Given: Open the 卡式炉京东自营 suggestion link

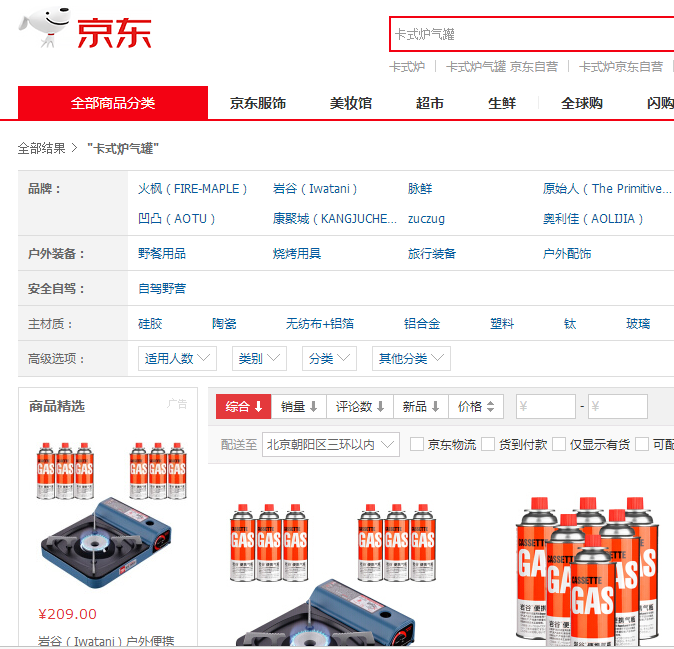Looking at the screenshot, I should click(621, 67).
